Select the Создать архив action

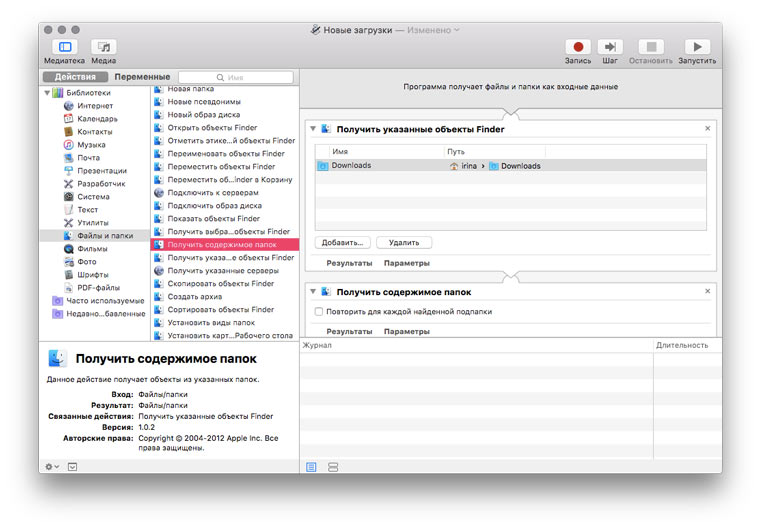[225, 297]
